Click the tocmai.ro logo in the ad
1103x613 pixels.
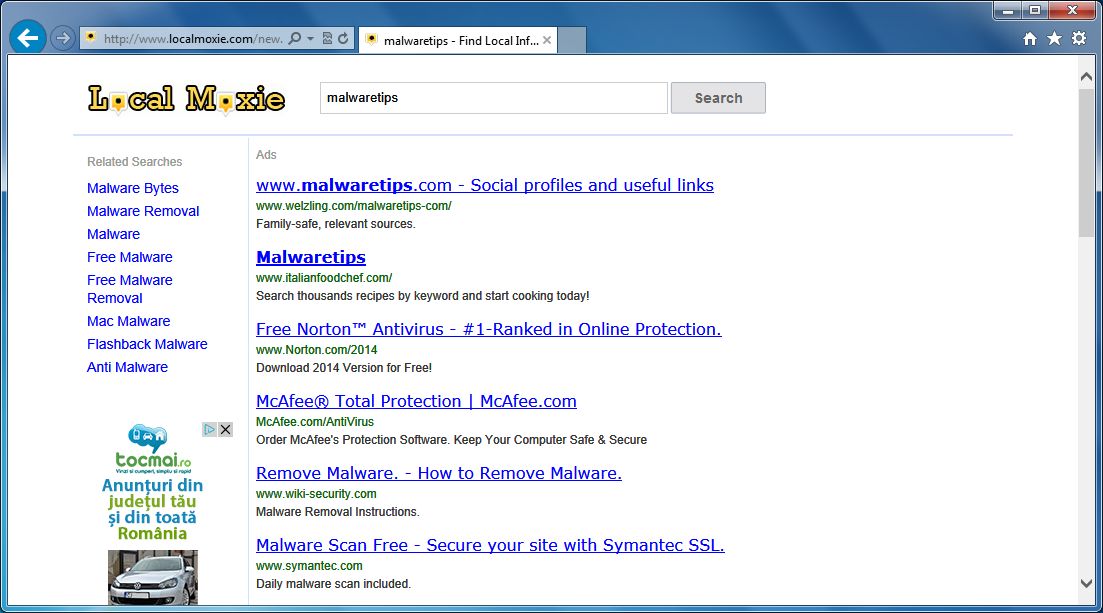point(153,448)
